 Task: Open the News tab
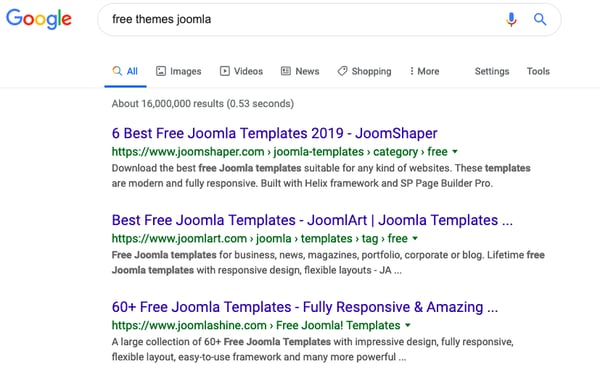coord(300,71)
